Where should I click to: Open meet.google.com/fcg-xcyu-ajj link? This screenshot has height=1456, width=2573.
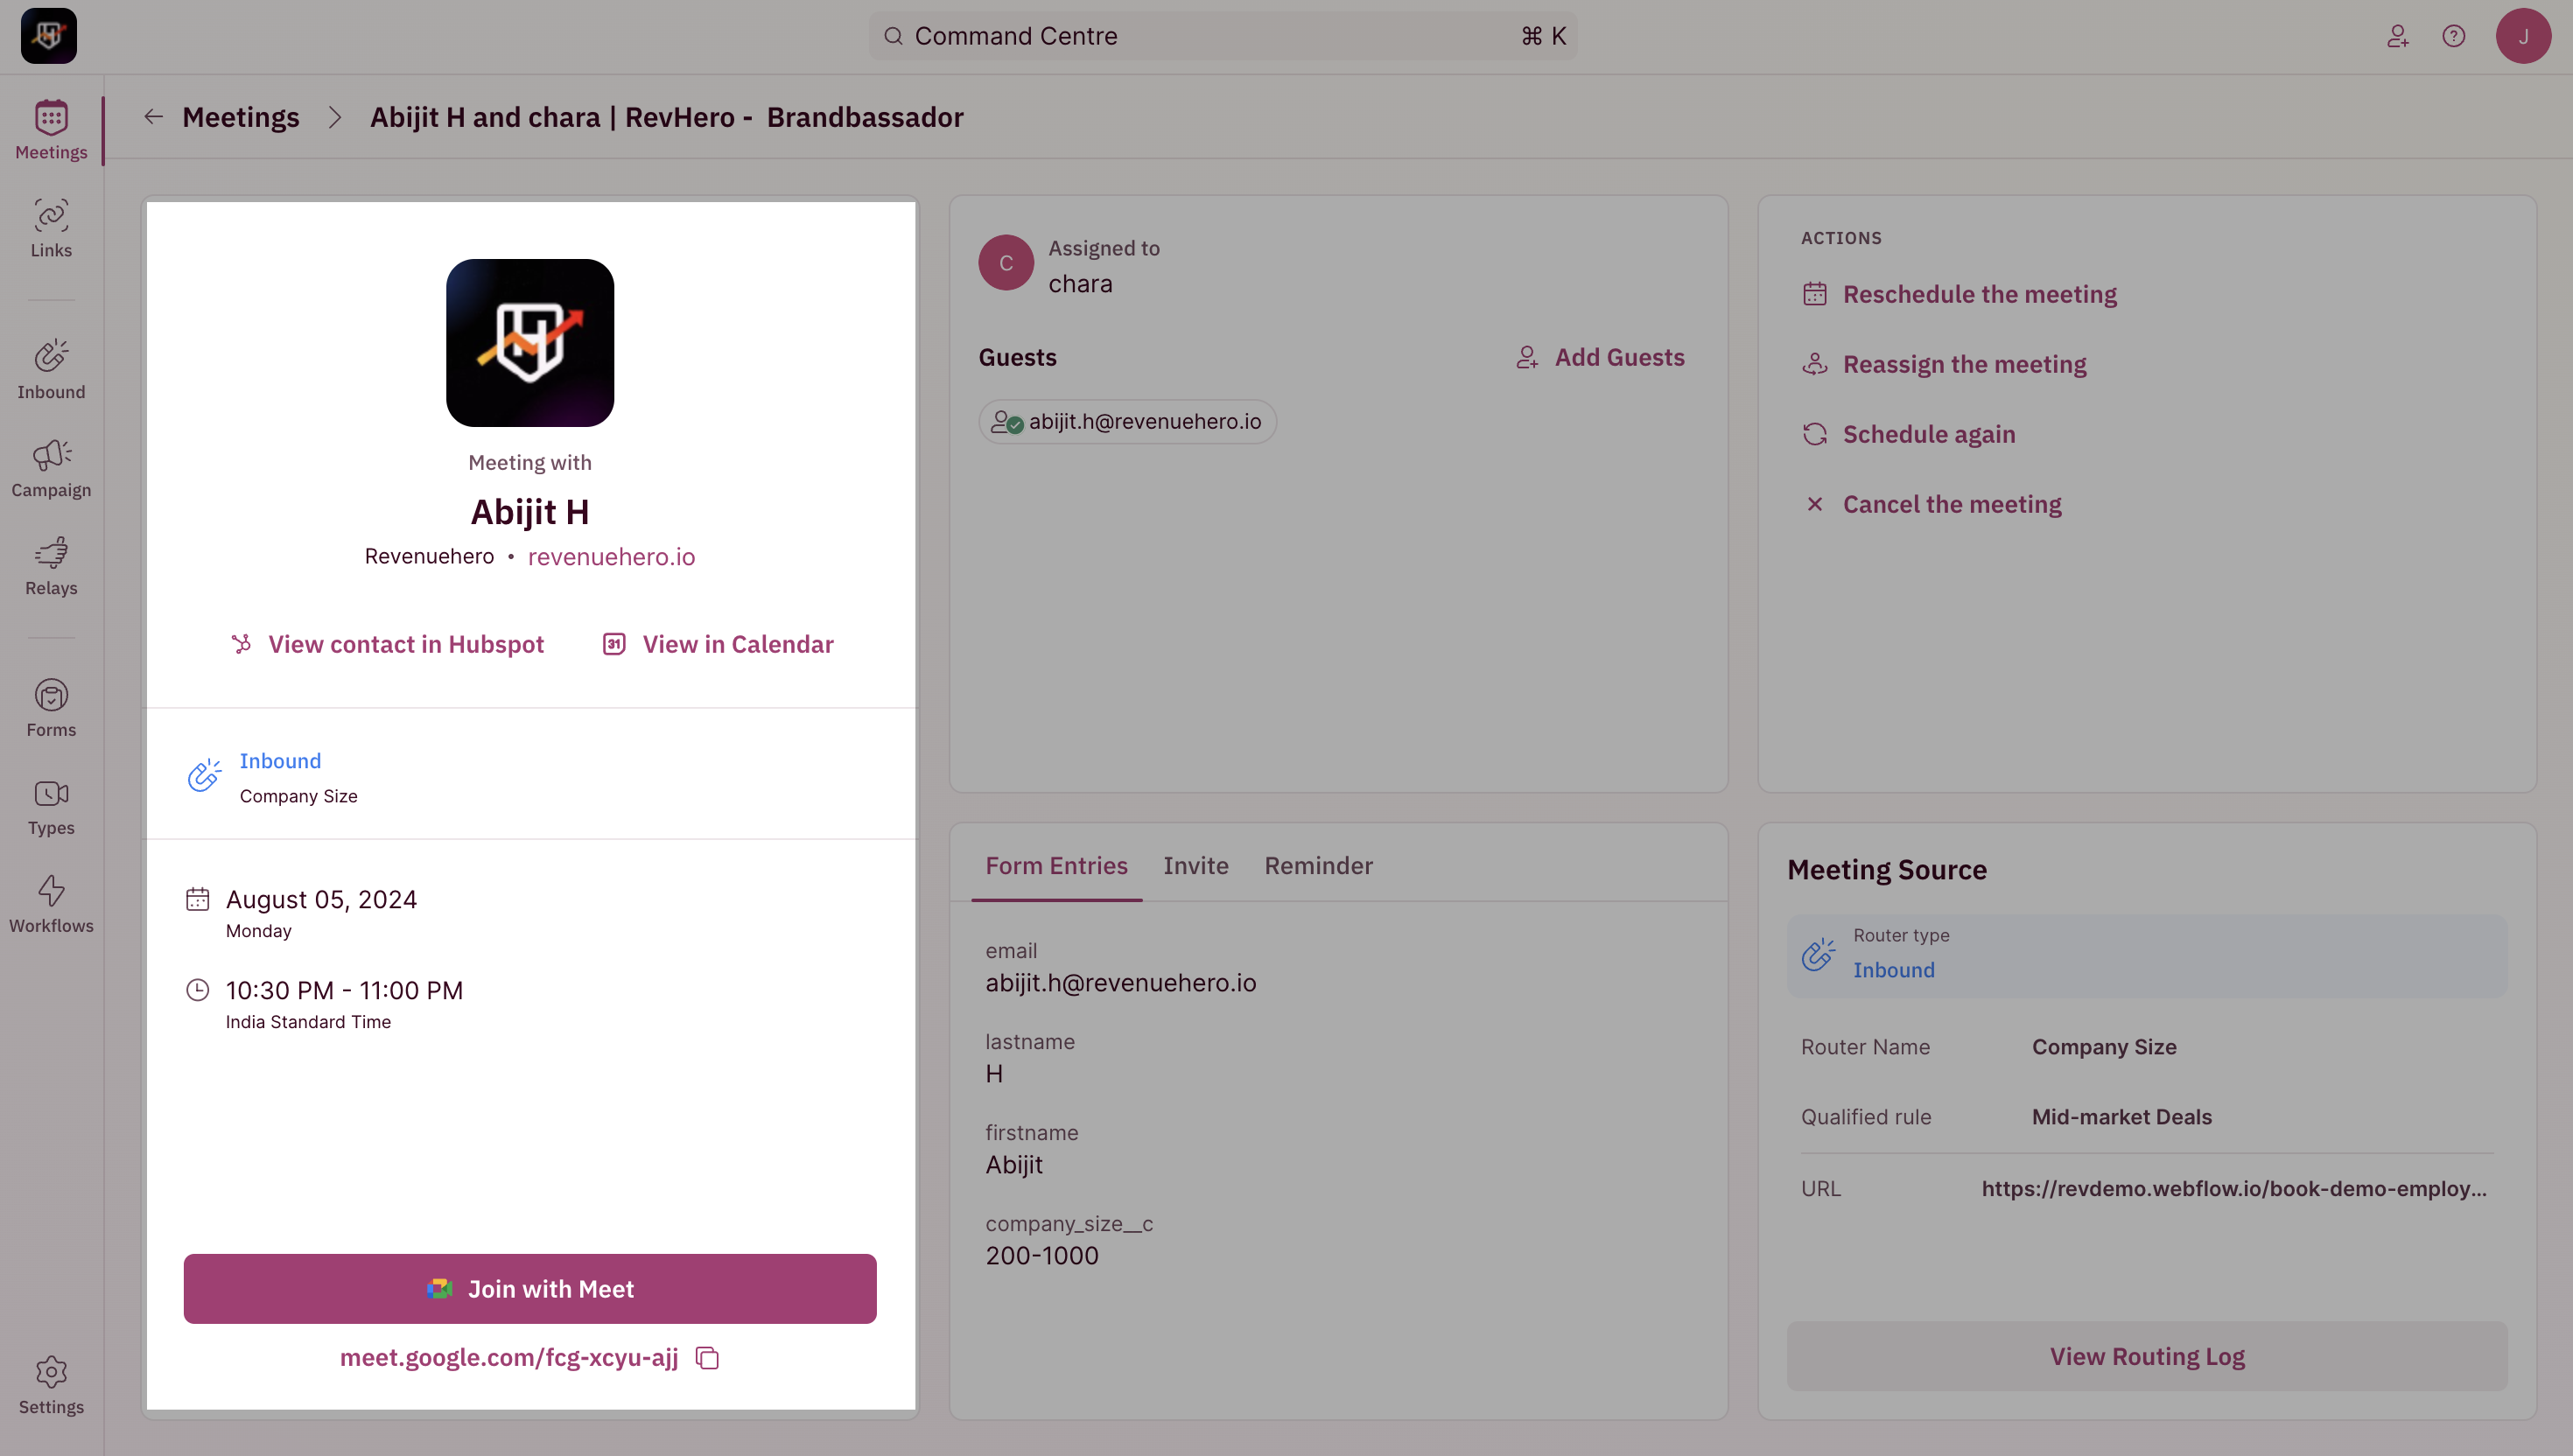click(x=509, y=1358)
